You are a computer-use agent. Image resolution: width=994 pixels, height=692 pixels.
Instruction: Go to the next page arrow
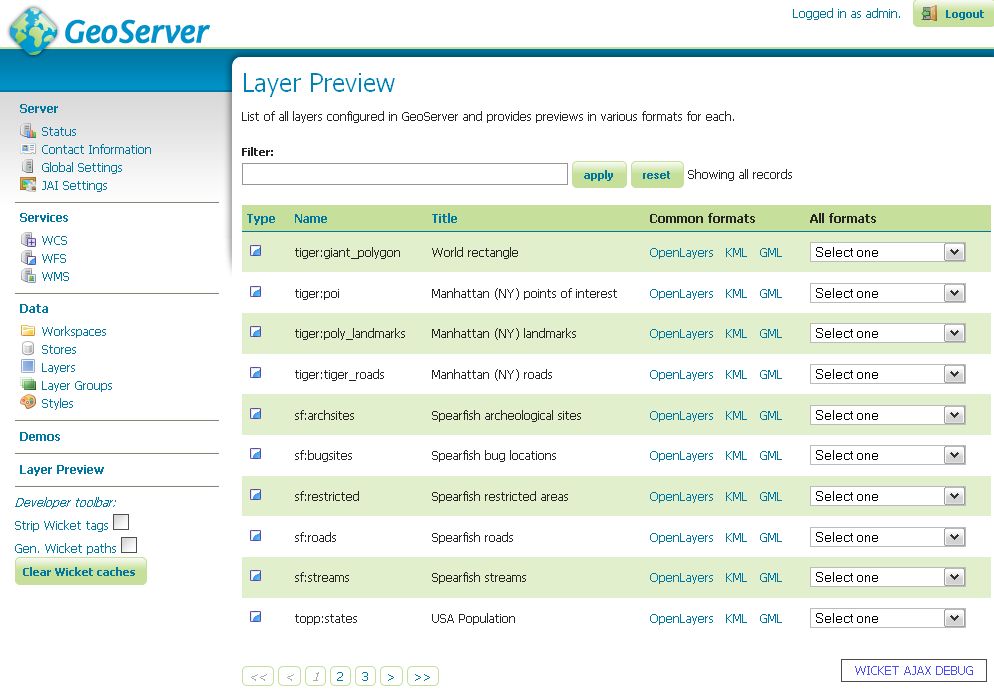pos(391,676)
